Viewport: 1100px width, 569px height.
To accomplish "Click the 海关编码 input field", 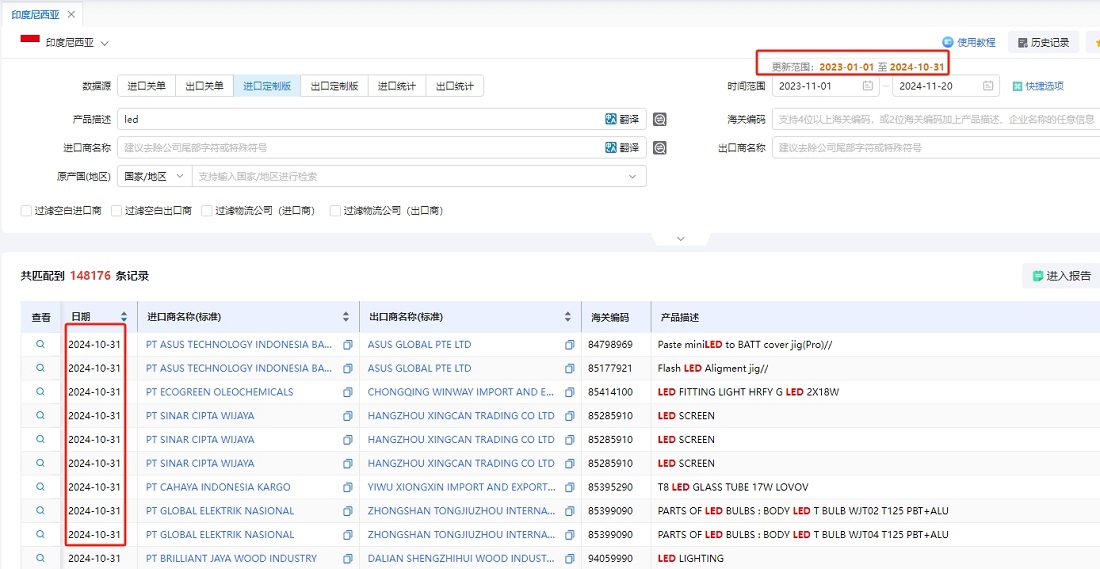I will (935, 119).
